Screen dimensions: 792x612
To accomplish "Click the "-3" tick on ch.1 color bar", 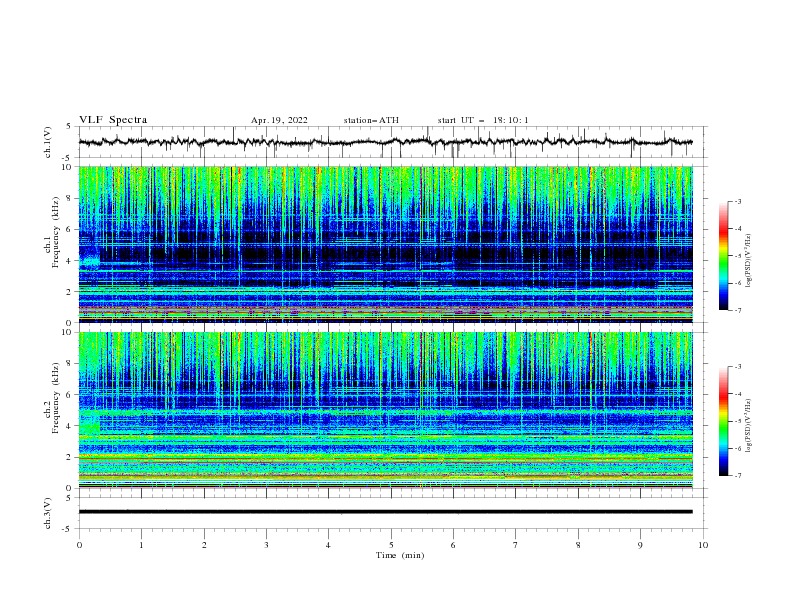I will tap(737, 201).
